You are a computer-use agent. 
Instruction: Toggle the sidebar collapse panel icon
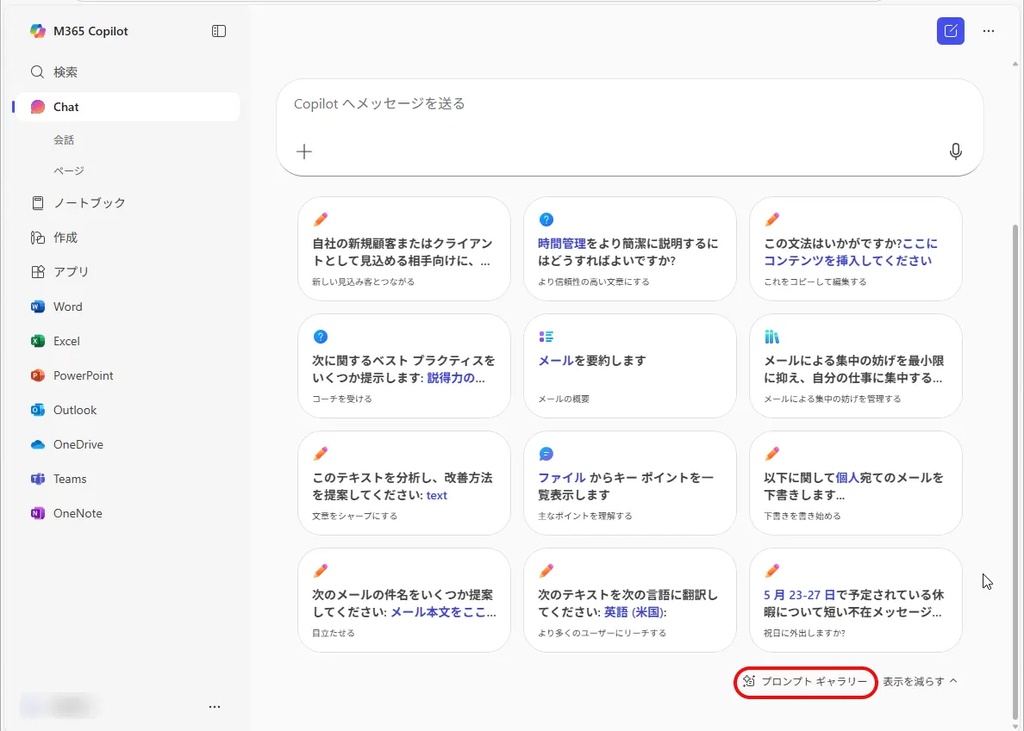(219, 31)
